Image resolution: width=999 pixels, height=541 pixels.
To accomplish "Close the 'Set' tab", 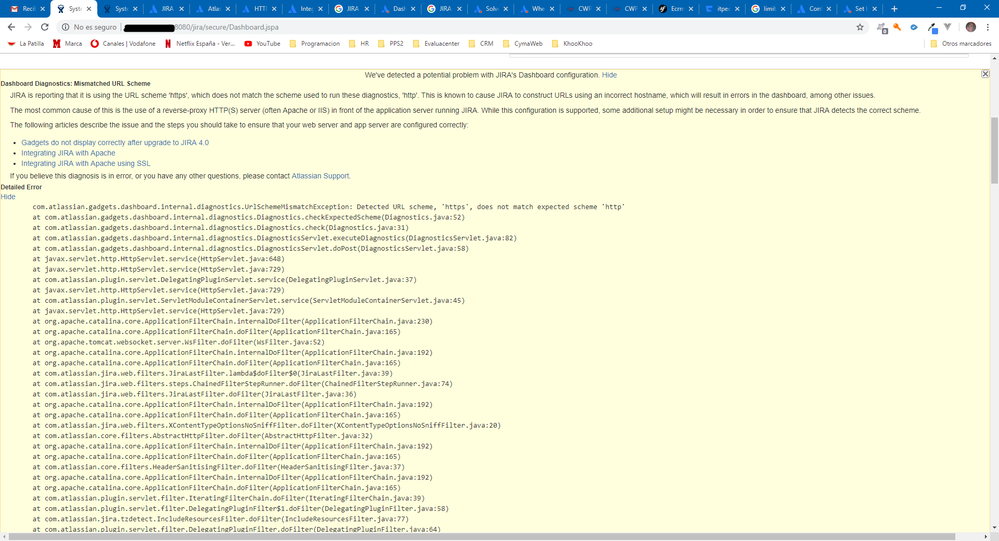I will pyautogui.click(x=875, y=9).
